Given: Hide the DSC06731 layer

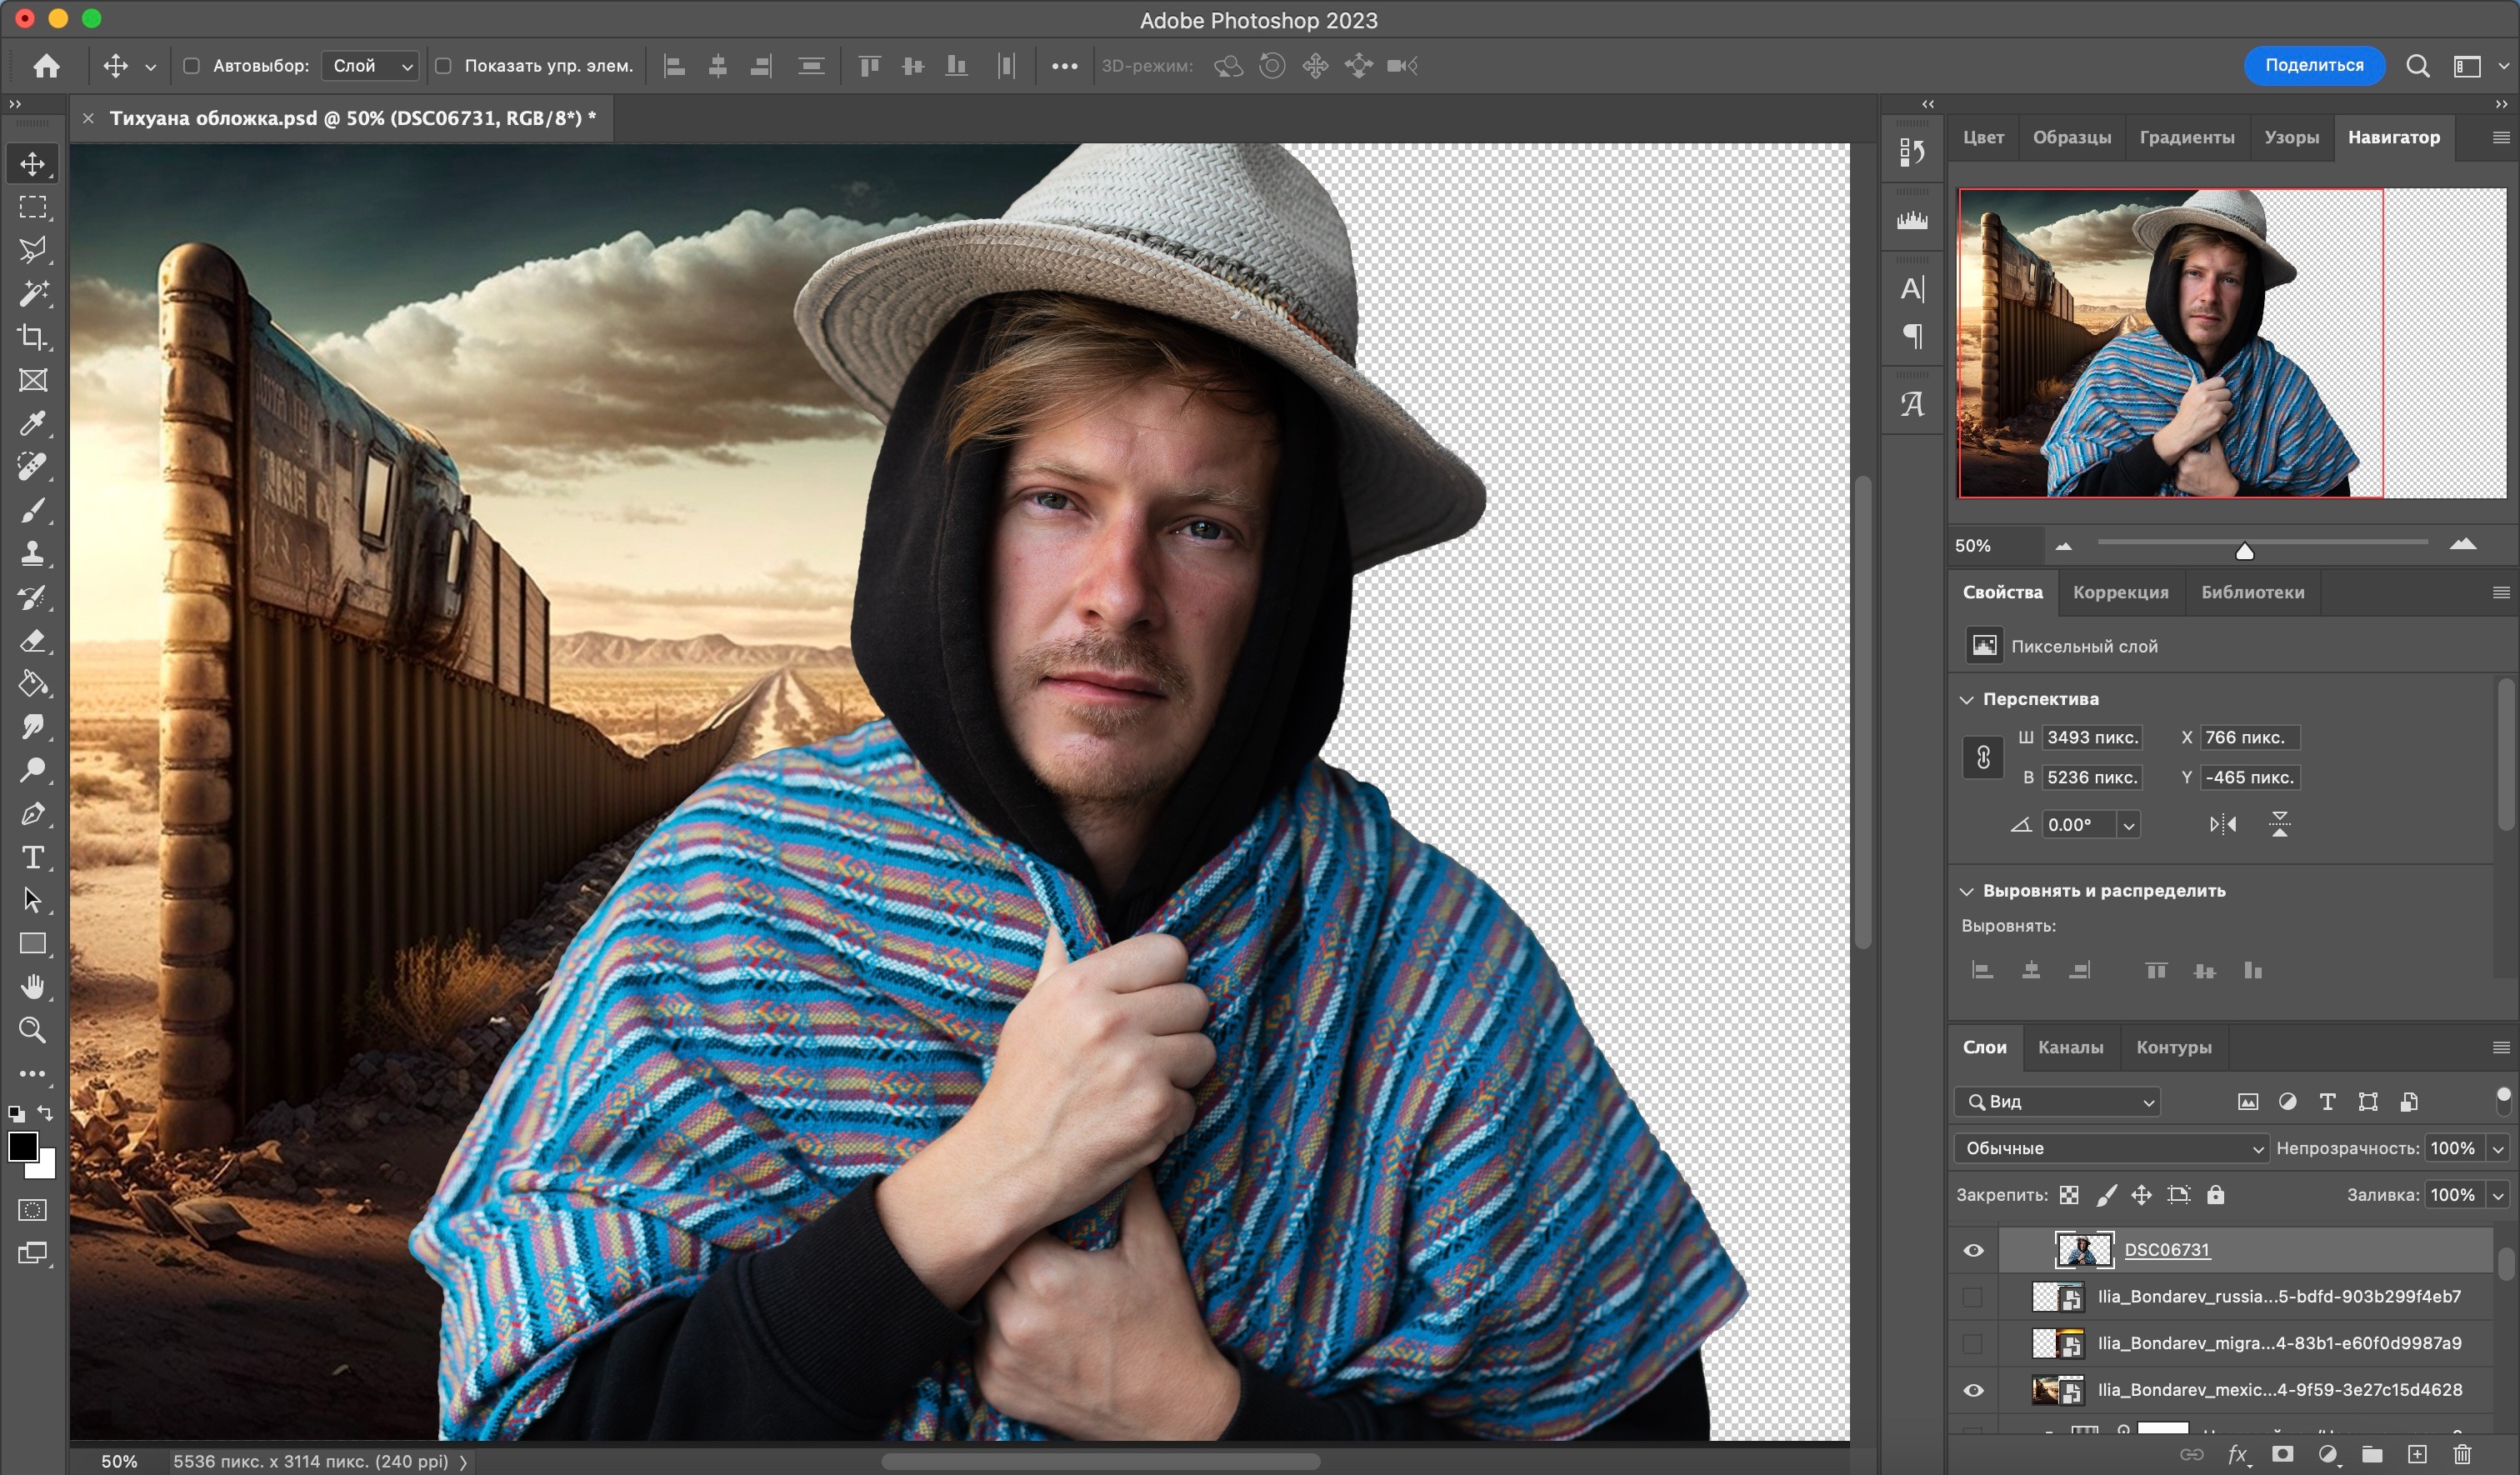Looking at the screenshot, I should [1973, 1250].
